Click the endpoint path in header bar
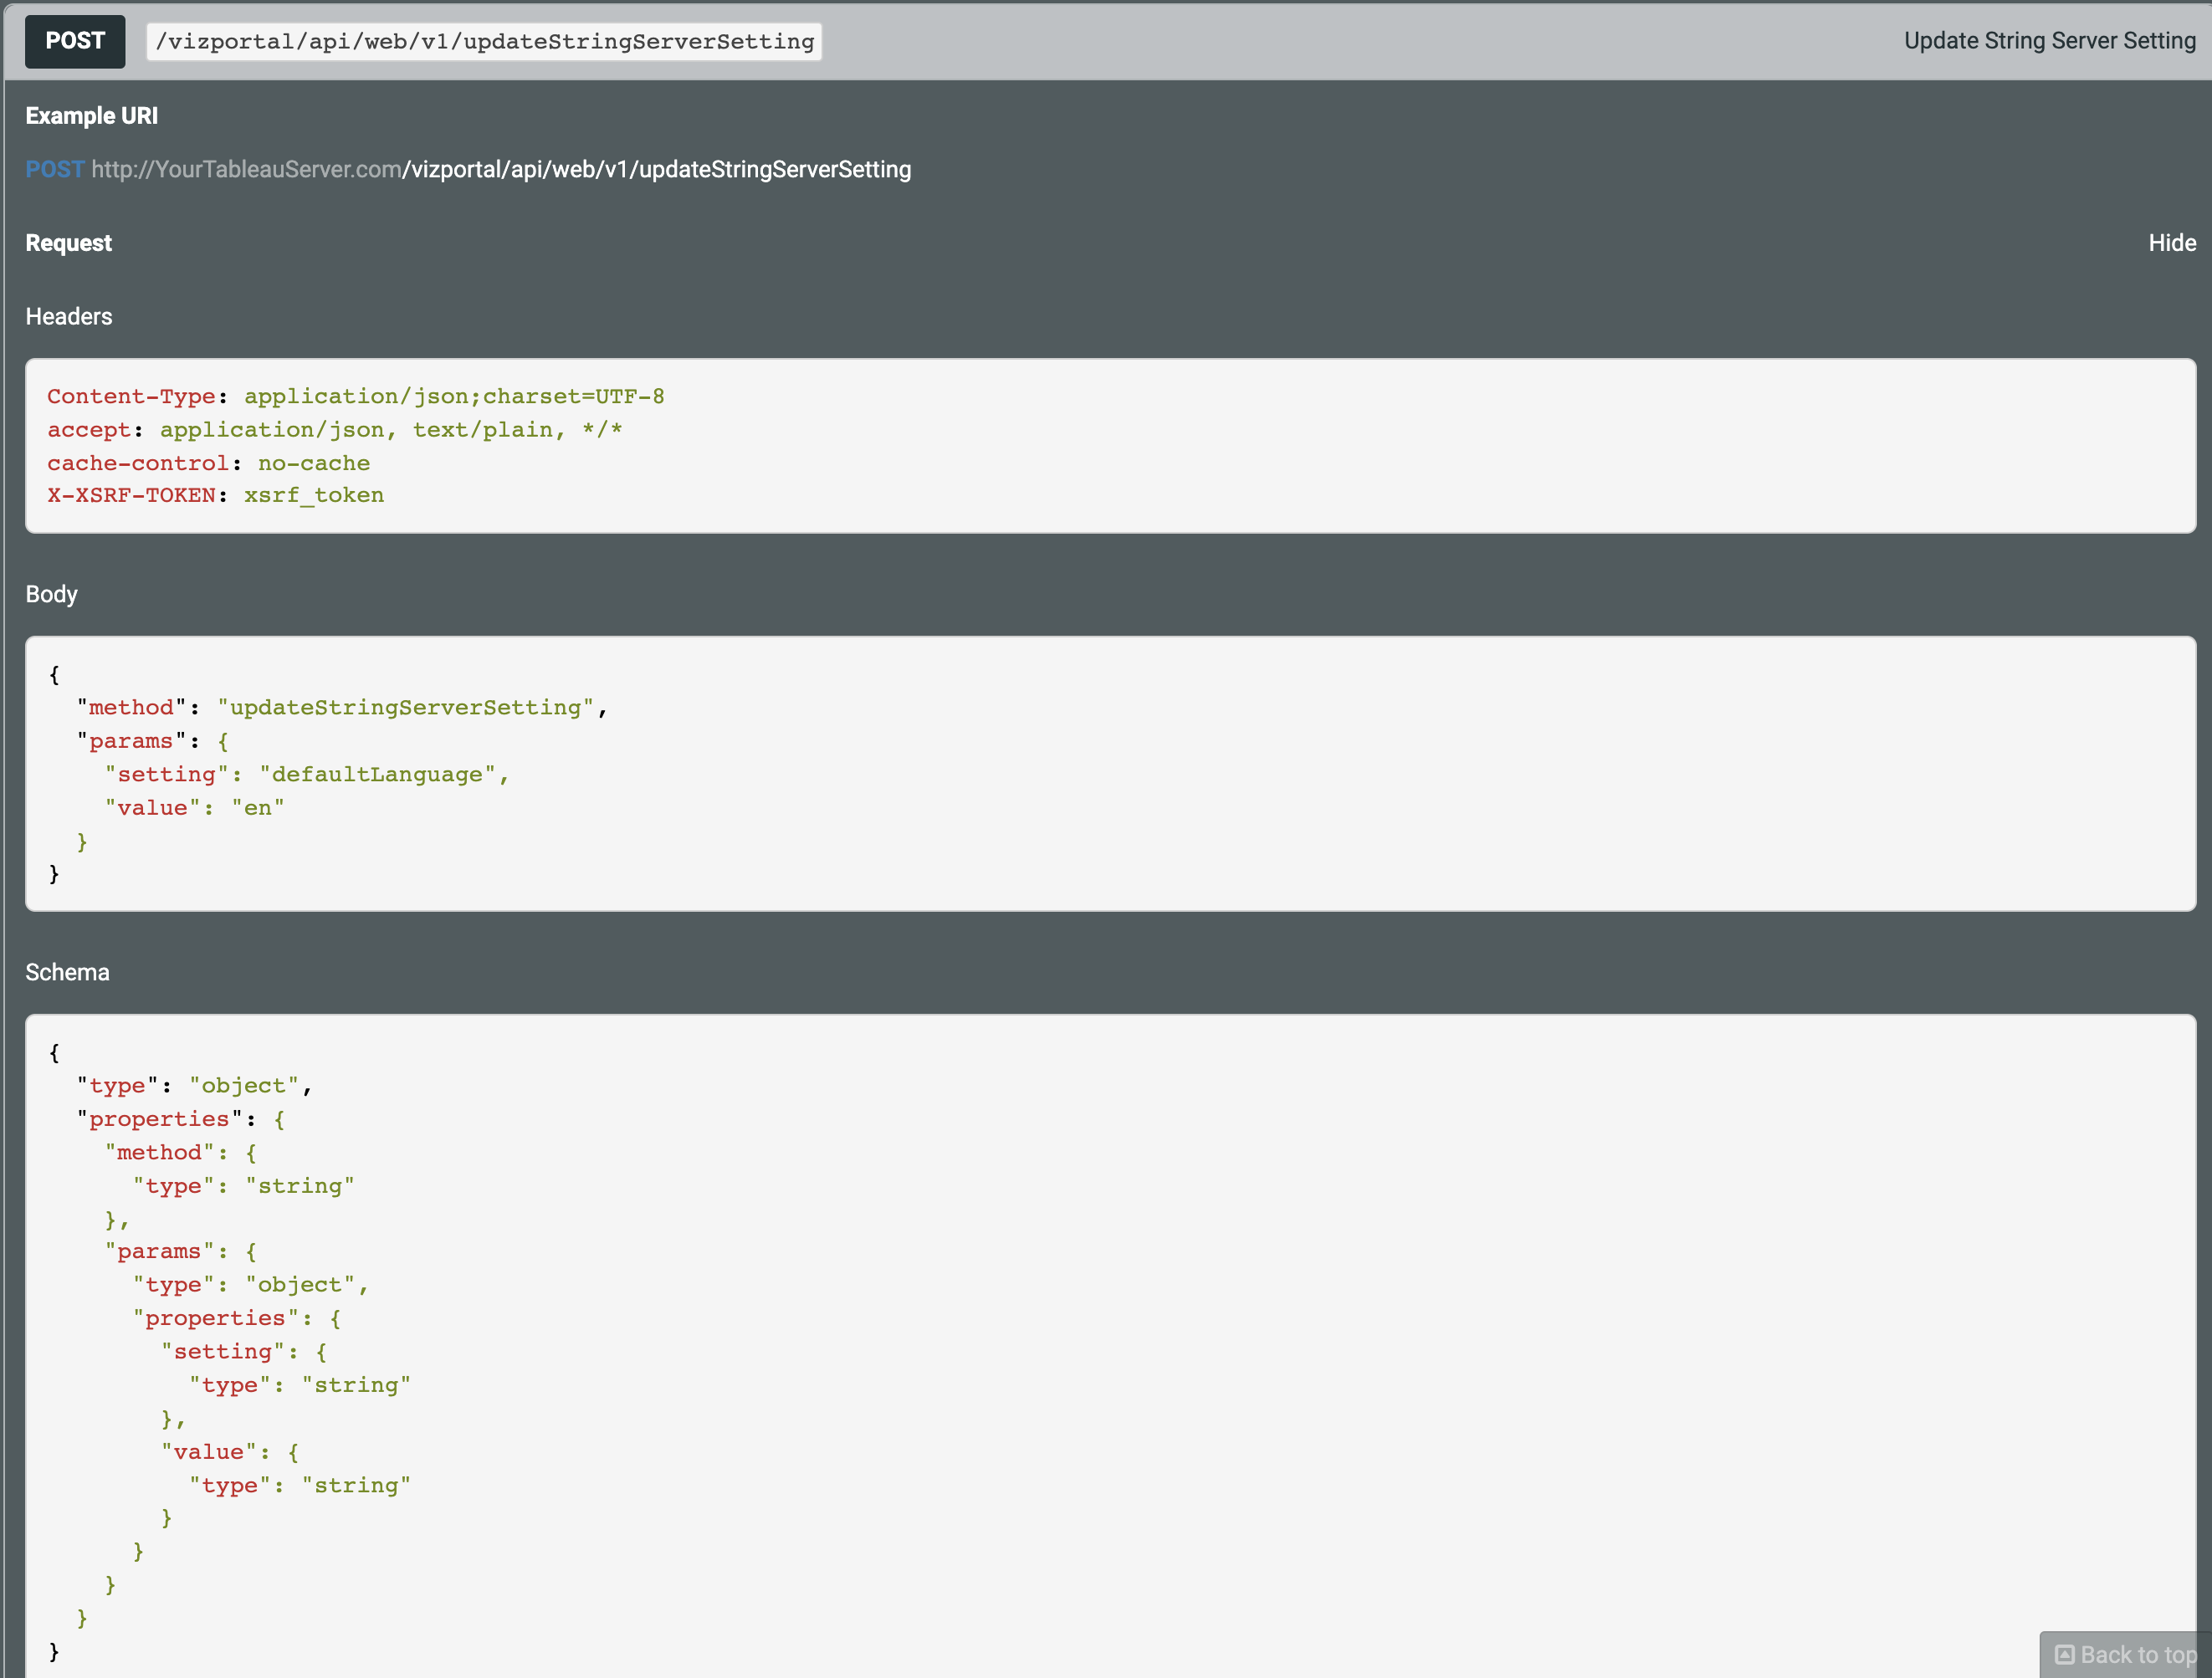The width and height of the screenshot is (2212, 1678). pos(484,42)
